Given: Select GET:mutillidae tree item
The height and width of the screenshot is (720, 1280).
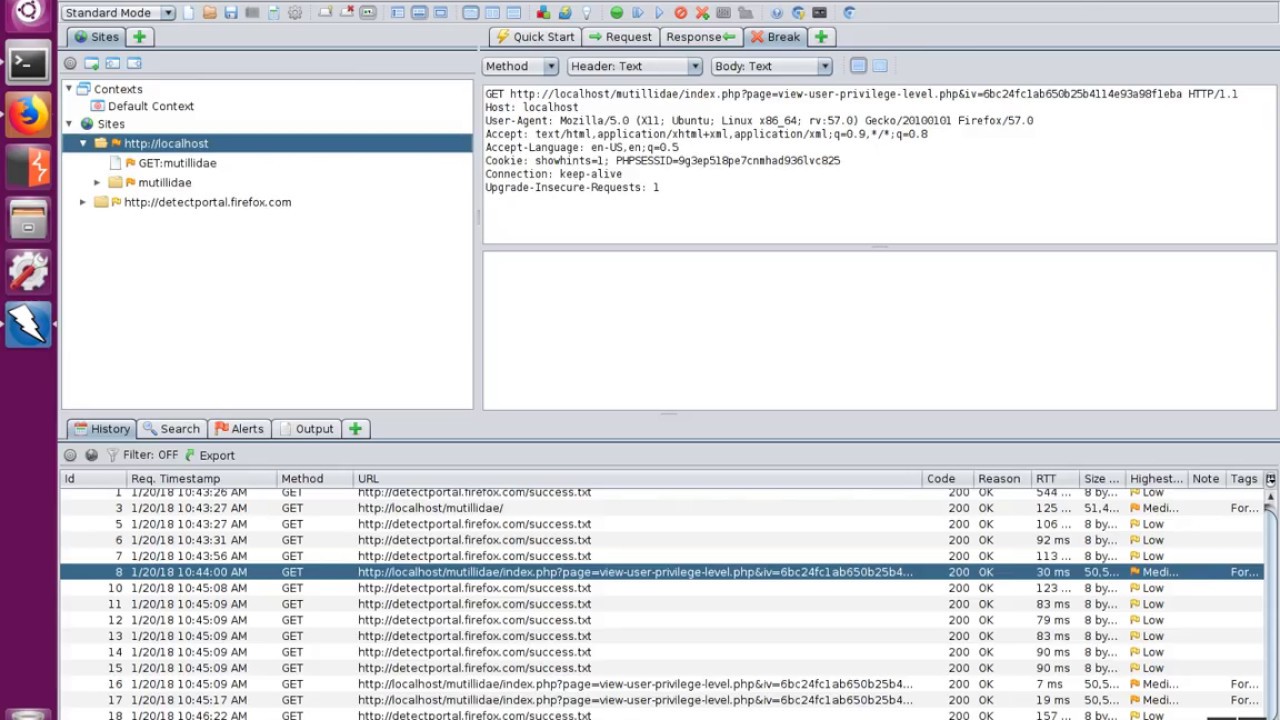Looking at the screenshot, I should 177,163.
